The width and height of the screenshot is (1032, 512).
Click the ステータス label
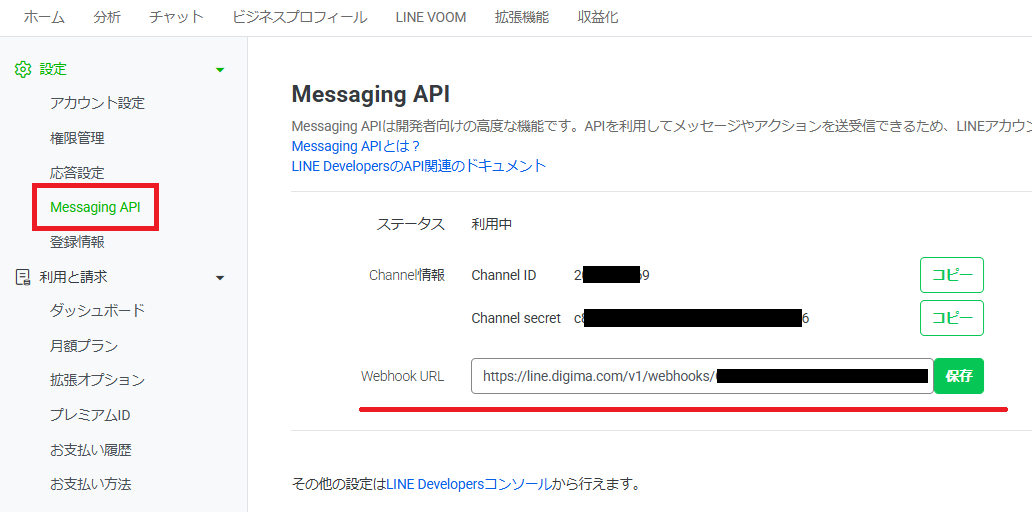tap(411, 224)
